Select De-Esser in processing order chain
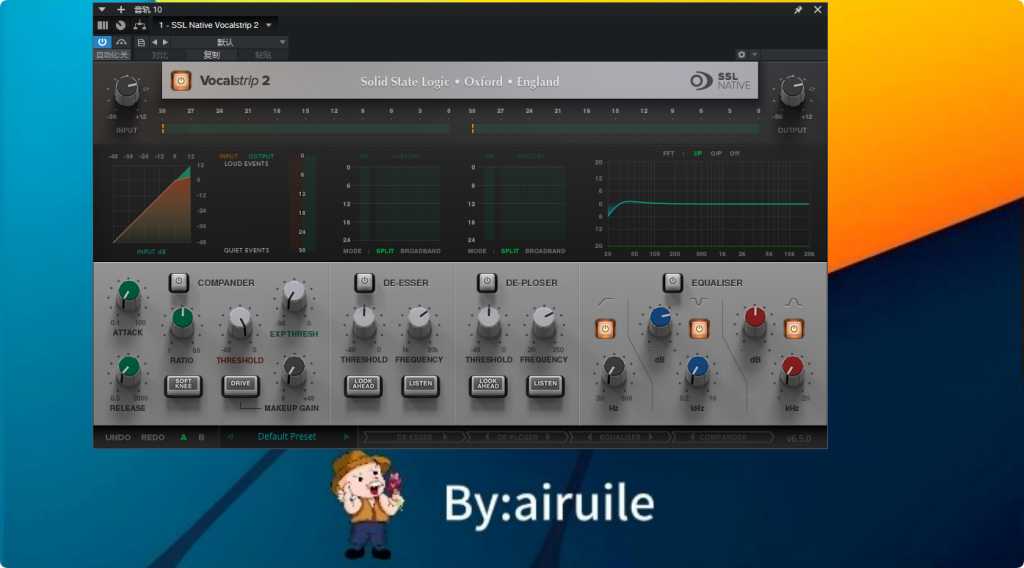Image resolution: width=1024 pixels, height=568 pixels. pyautogui.click(x=415, y=437)
